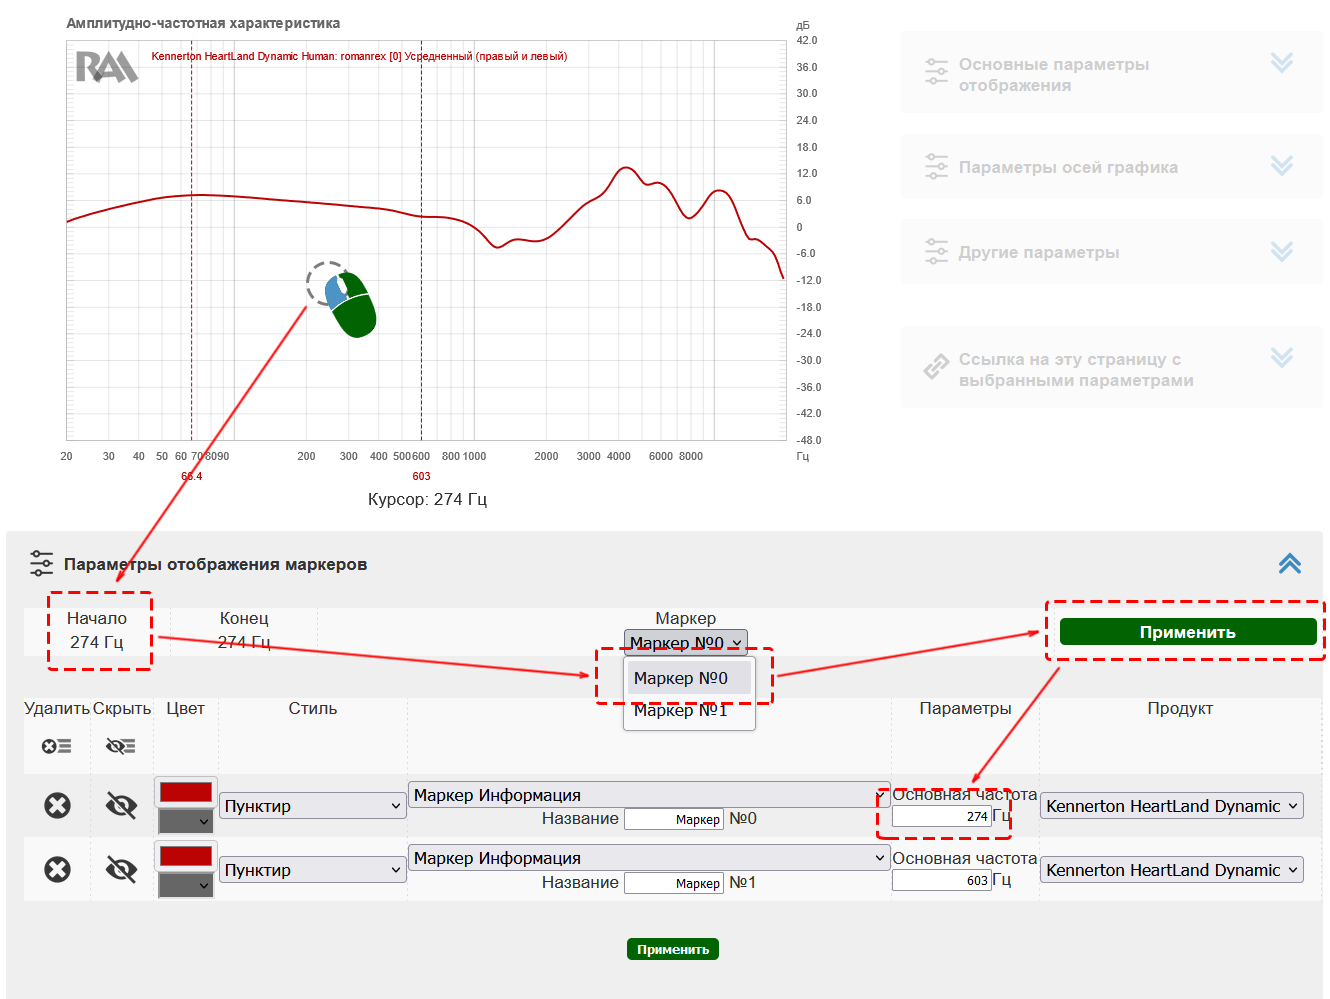Toggle visibility of Маркер №0 row
Image resolution: width=1330 pixels, height=999 pixels.
pos(121,805)
